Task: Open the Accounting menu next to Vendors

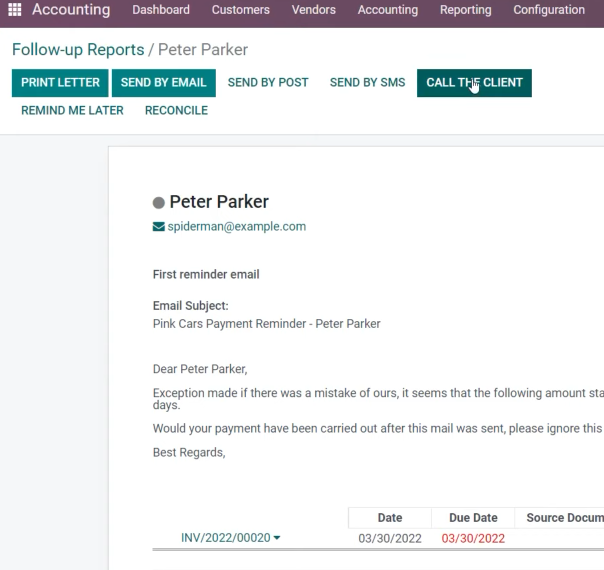Action: pos(388,10)
